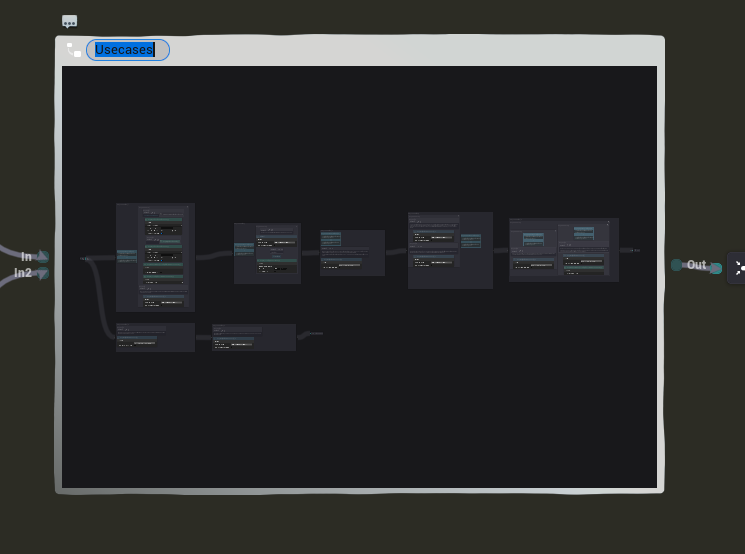The height and width of the screenshot is (554, 745).
Task: Select the tallest node in the top chain
Action: pos(155,257)
